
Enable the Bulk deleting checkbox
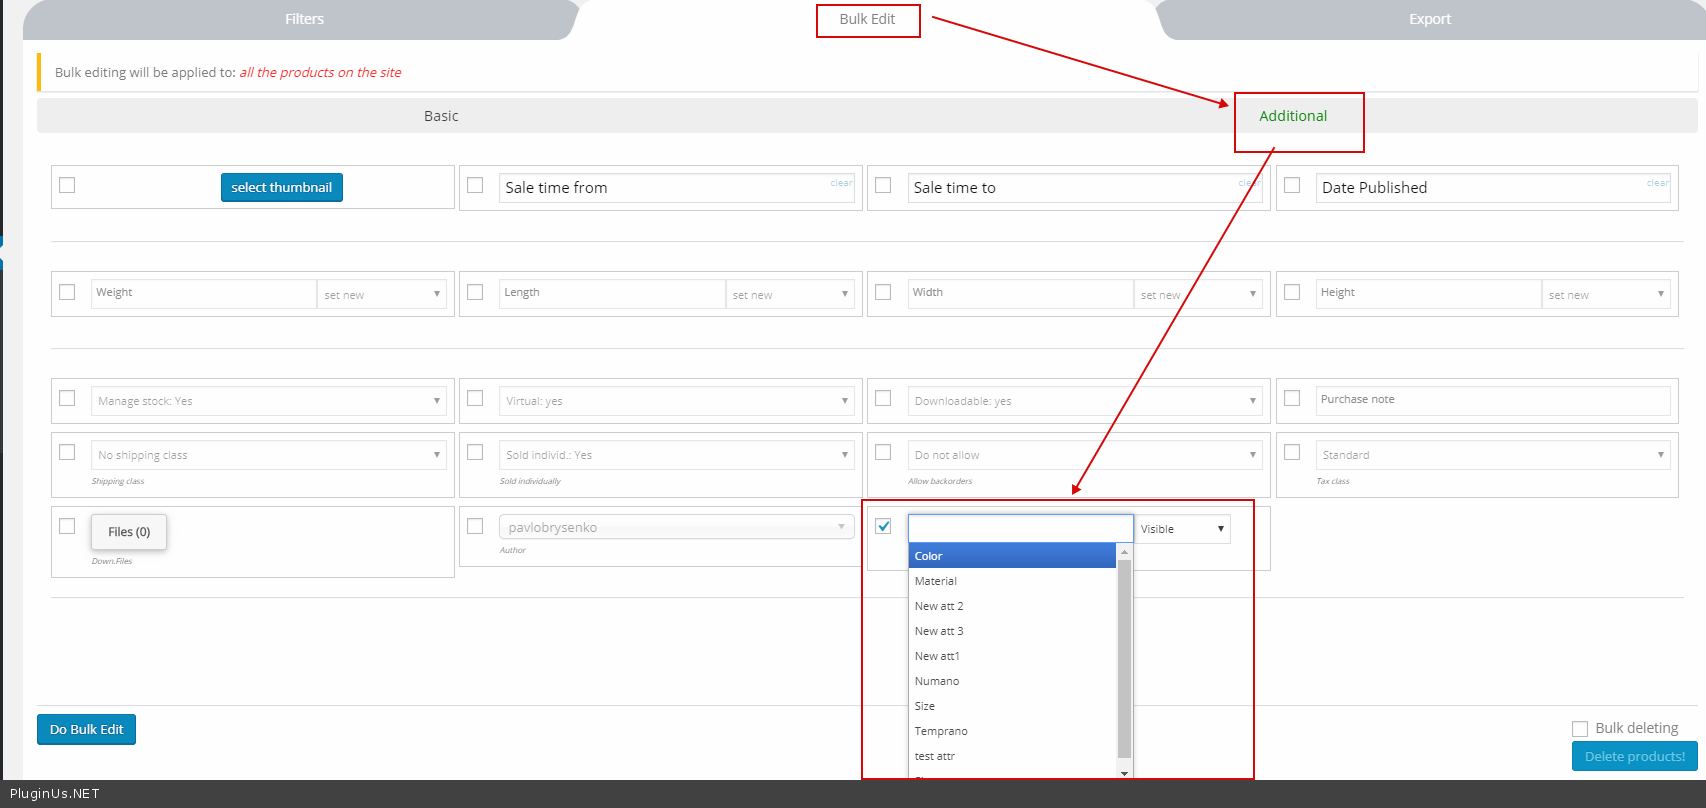[1580, 729]
